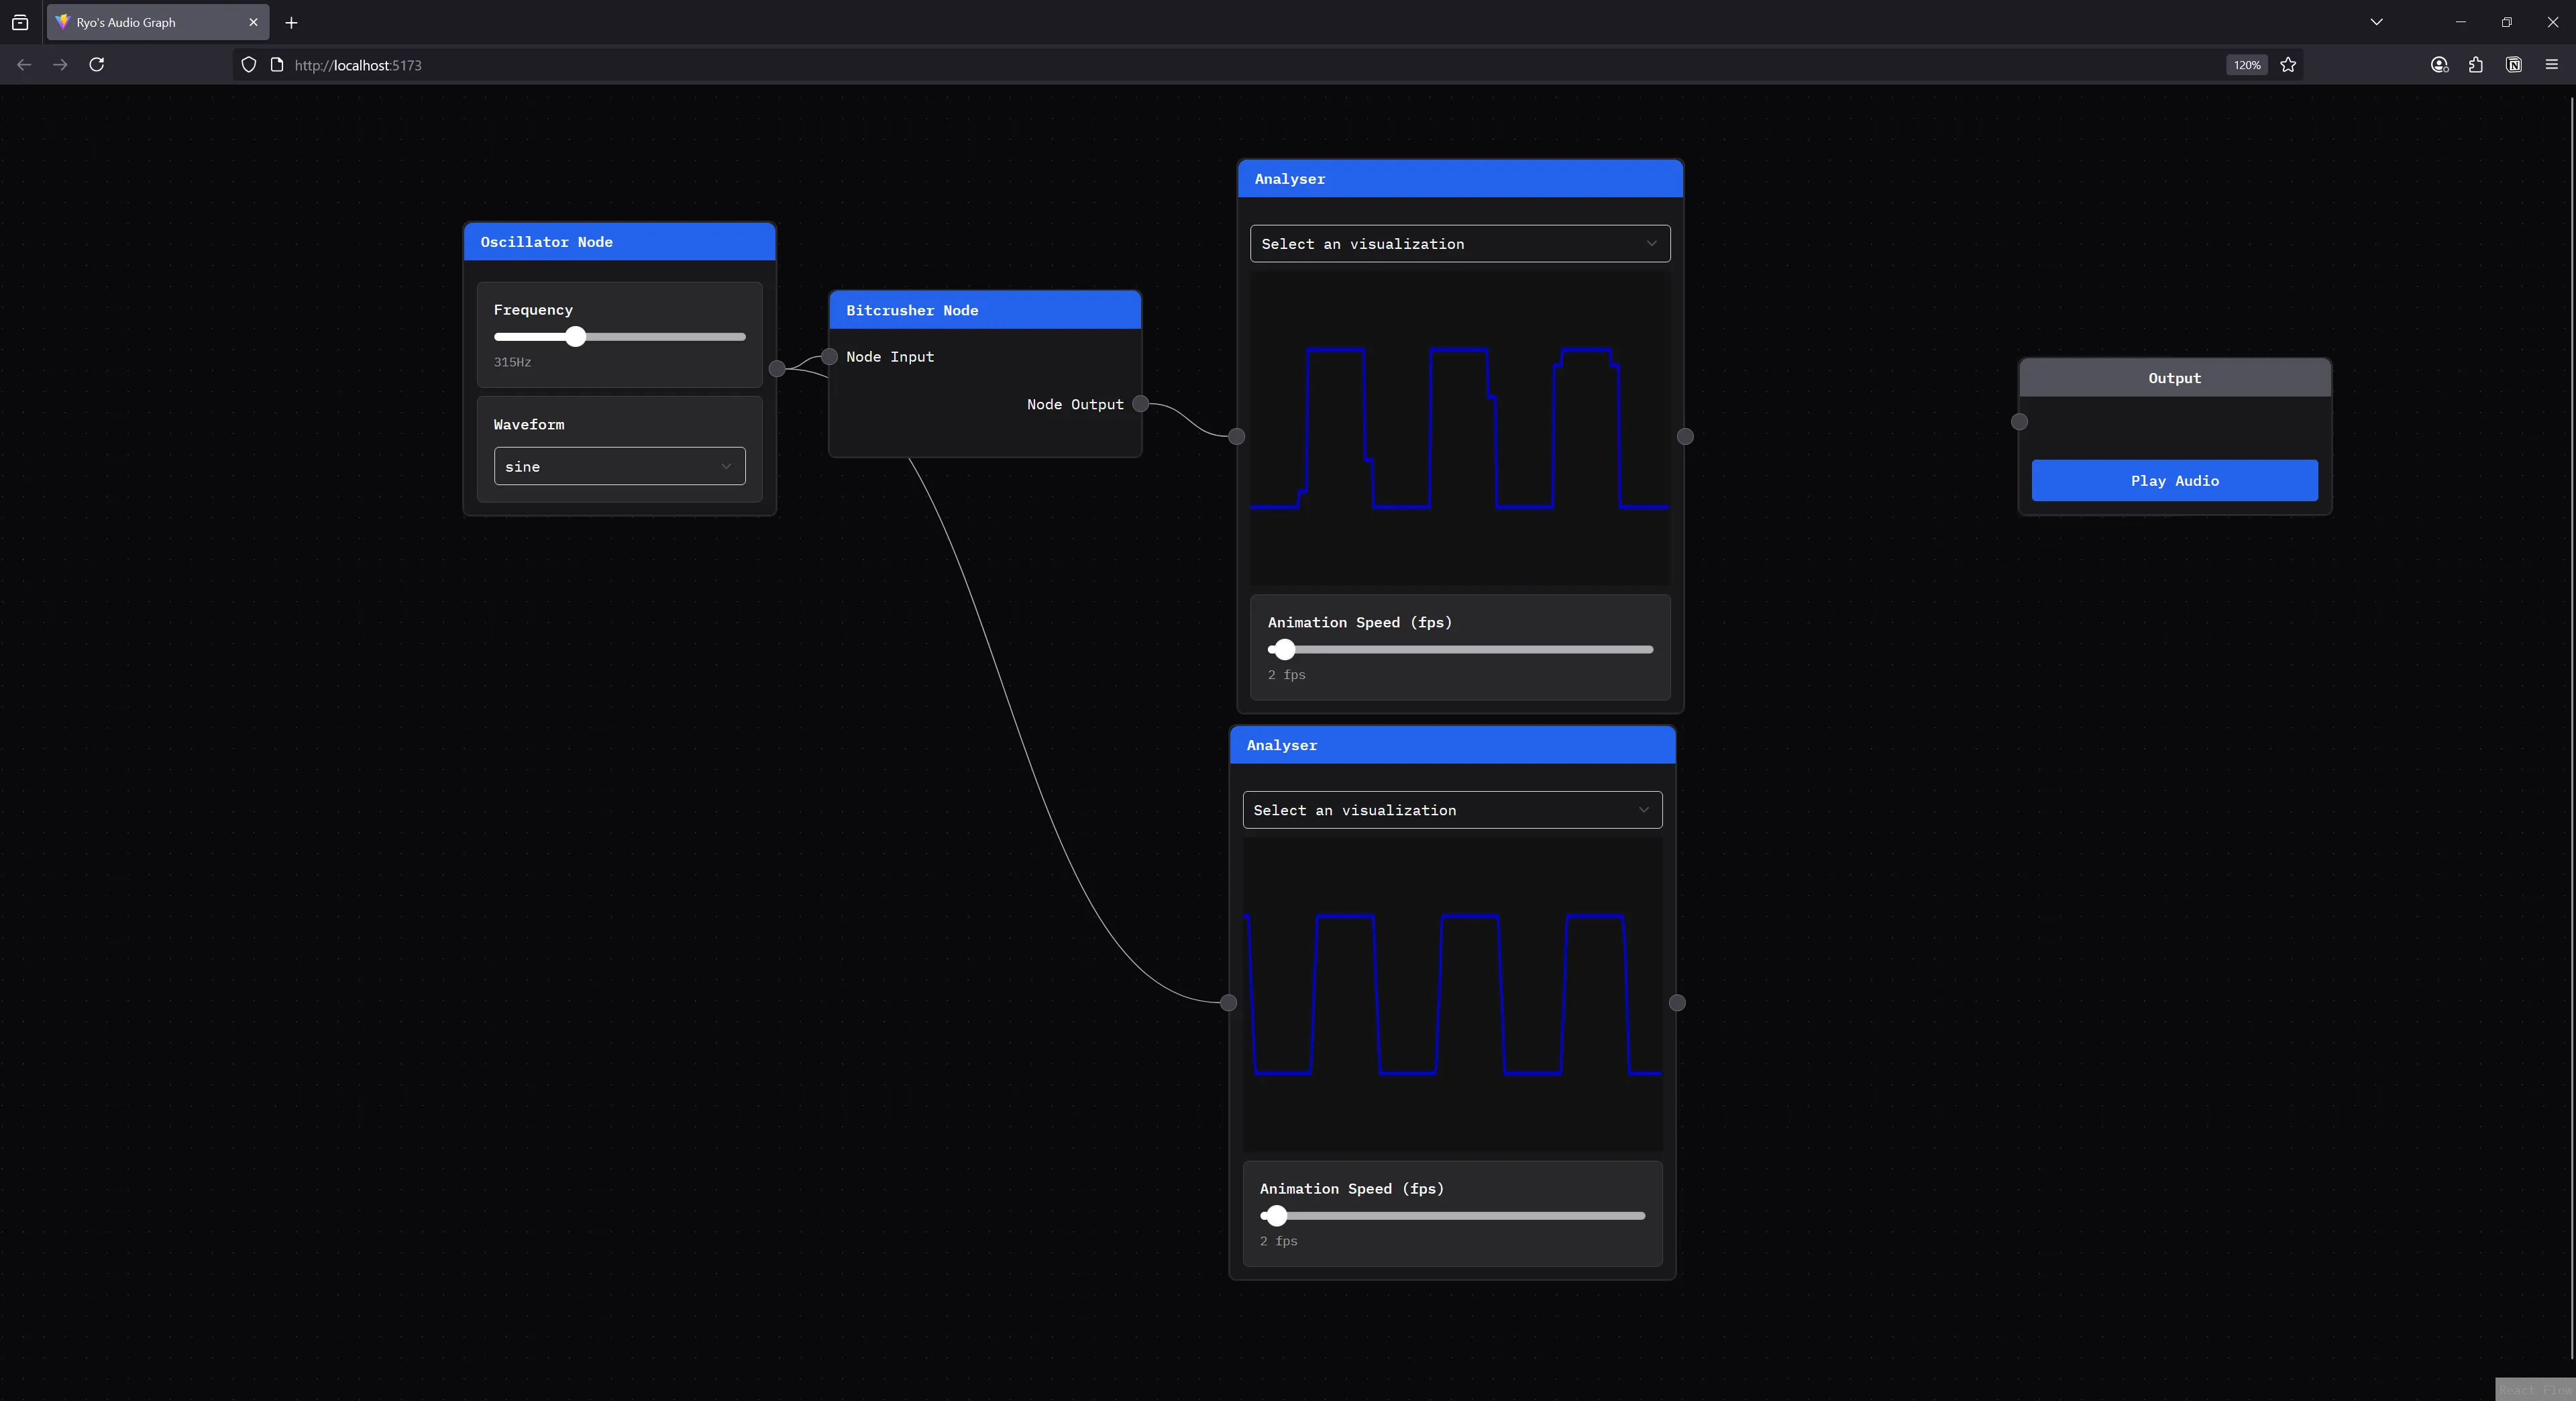
Task: Reload the localhost:5173 page
Action: [97, 64]
